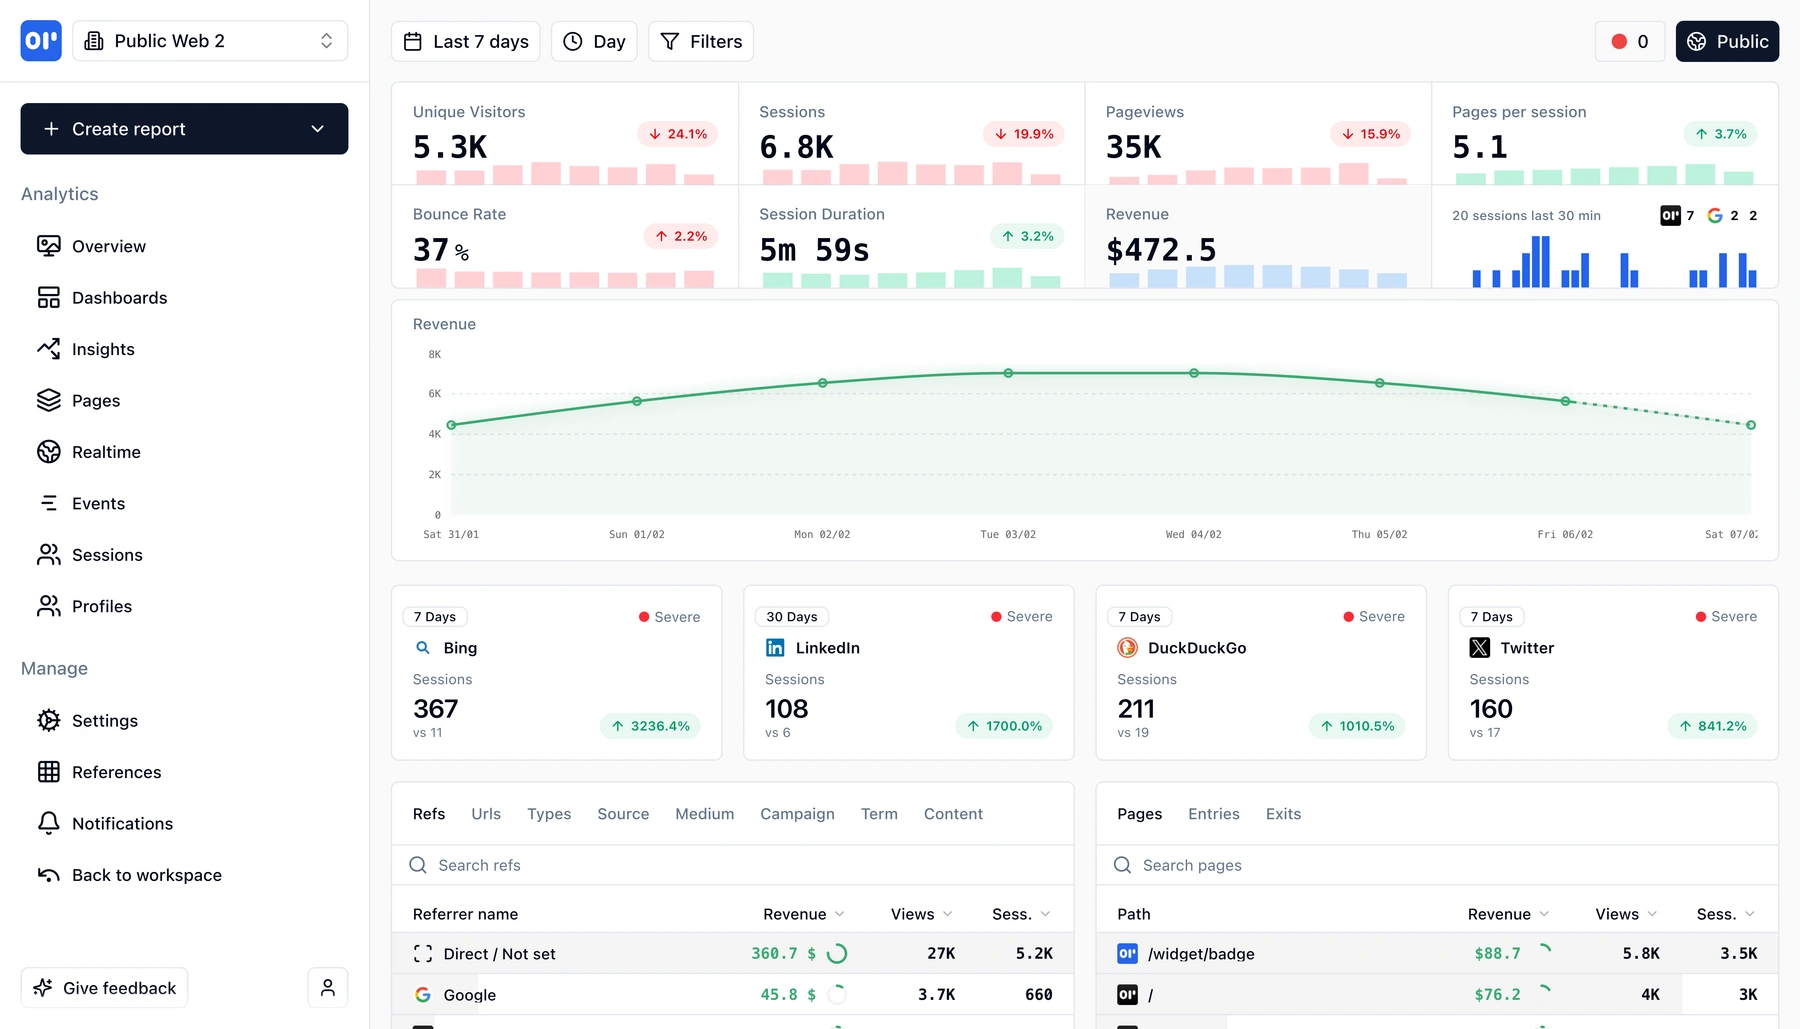Open the Insights panel
Viewport: 1800px width, 1029px height.
coord(103,349)
